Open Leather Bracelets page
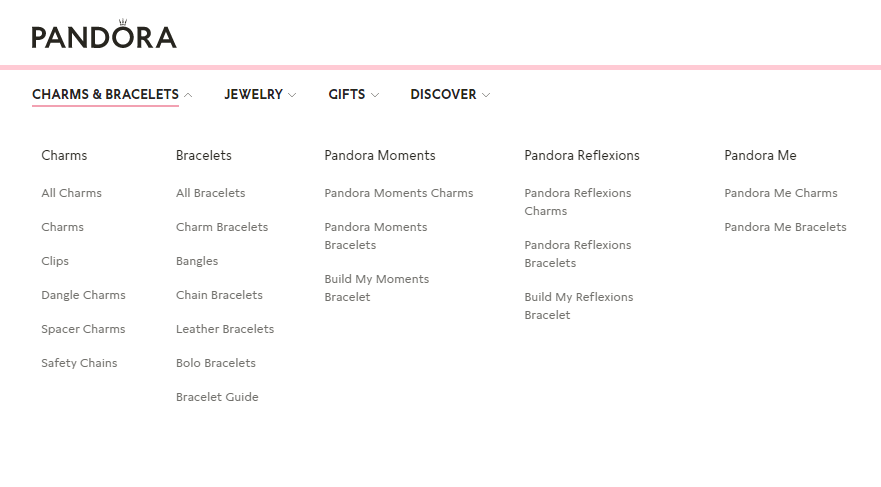 point(225,329)
